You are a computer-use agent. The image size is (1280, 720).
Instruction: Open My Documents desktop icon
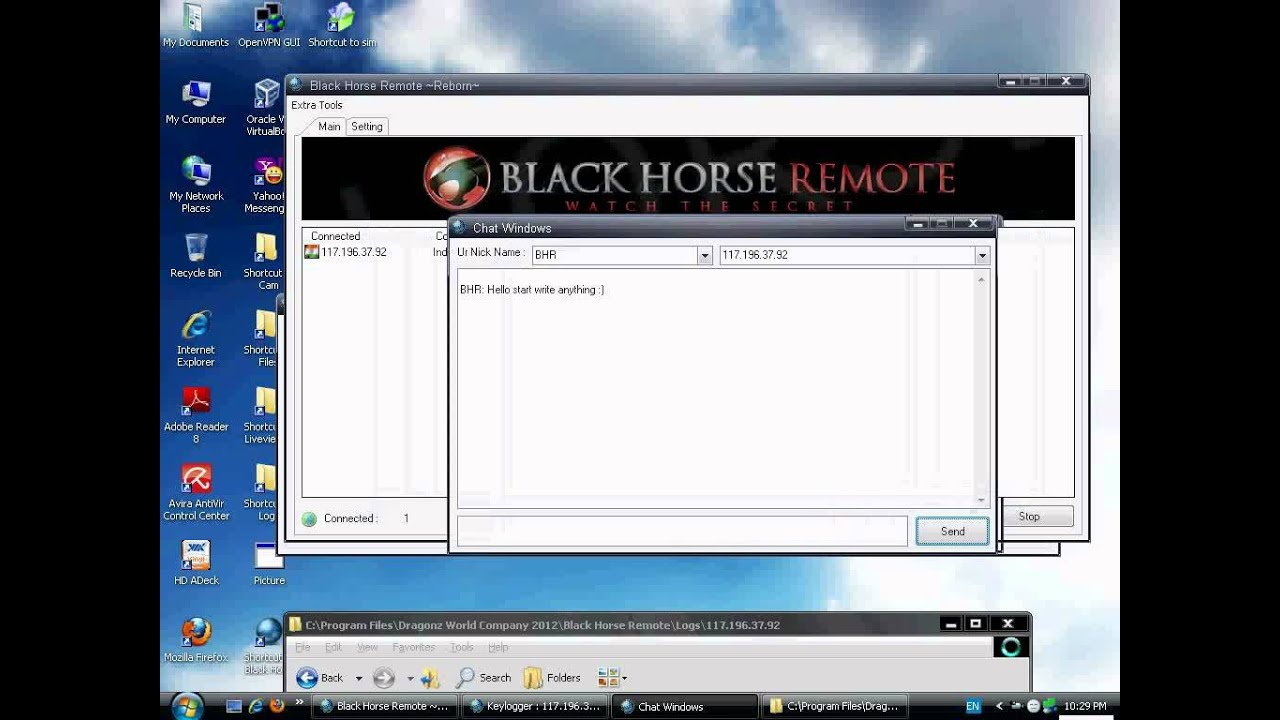196,25
